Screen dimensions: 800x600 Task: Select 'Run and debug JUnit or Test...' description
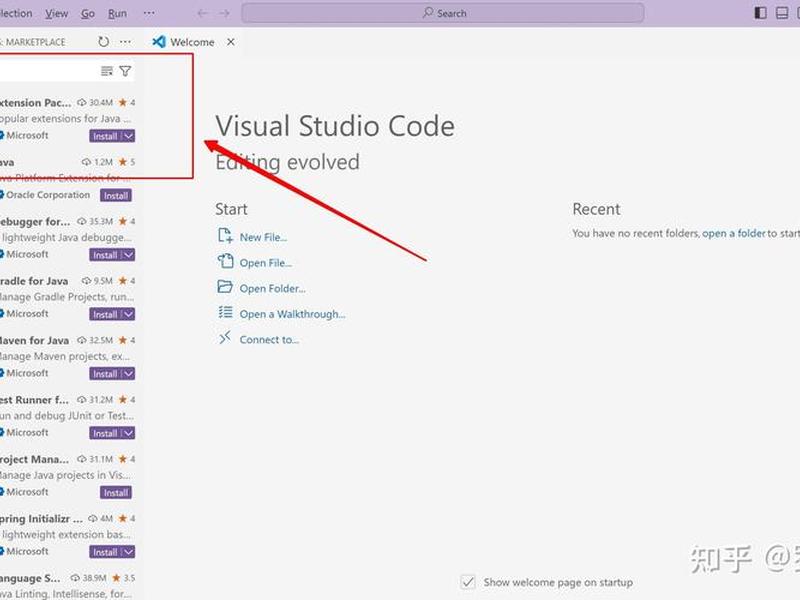coord(67,415)
